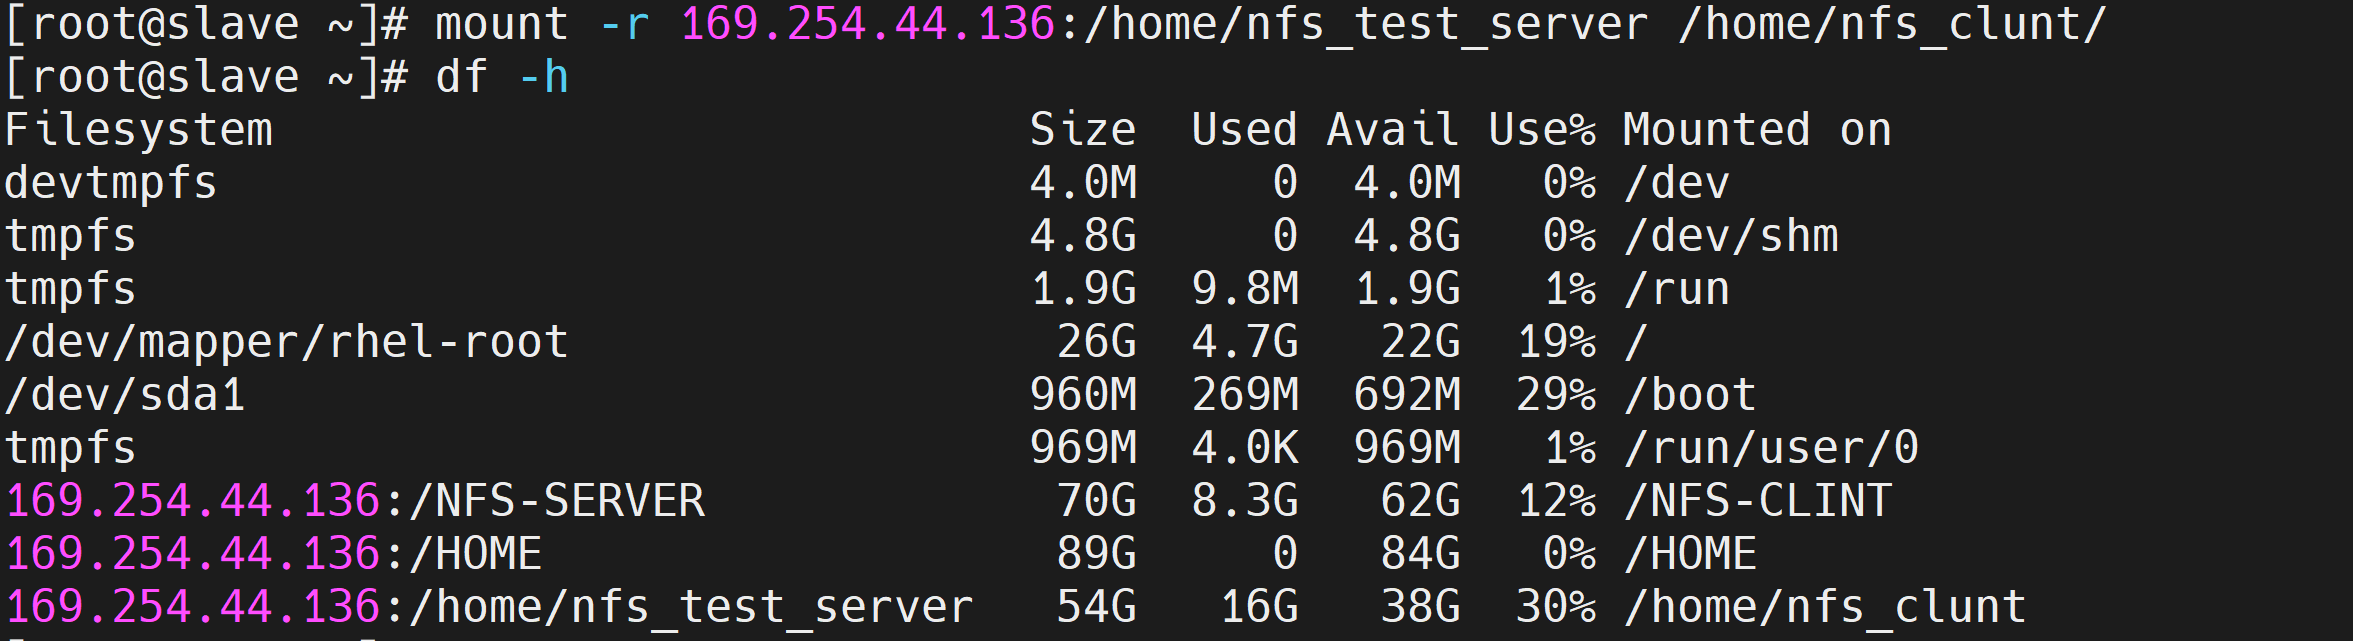Click the '/run/user/0' mount point
Screen dimensions: 2353x641
(1772, 448)
